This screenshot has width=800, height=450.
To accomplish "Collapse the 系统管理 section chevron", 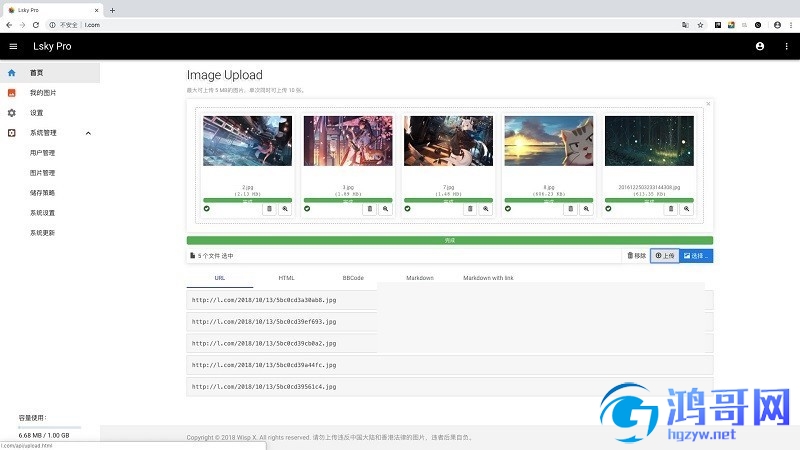I will [x=88, y=133].
